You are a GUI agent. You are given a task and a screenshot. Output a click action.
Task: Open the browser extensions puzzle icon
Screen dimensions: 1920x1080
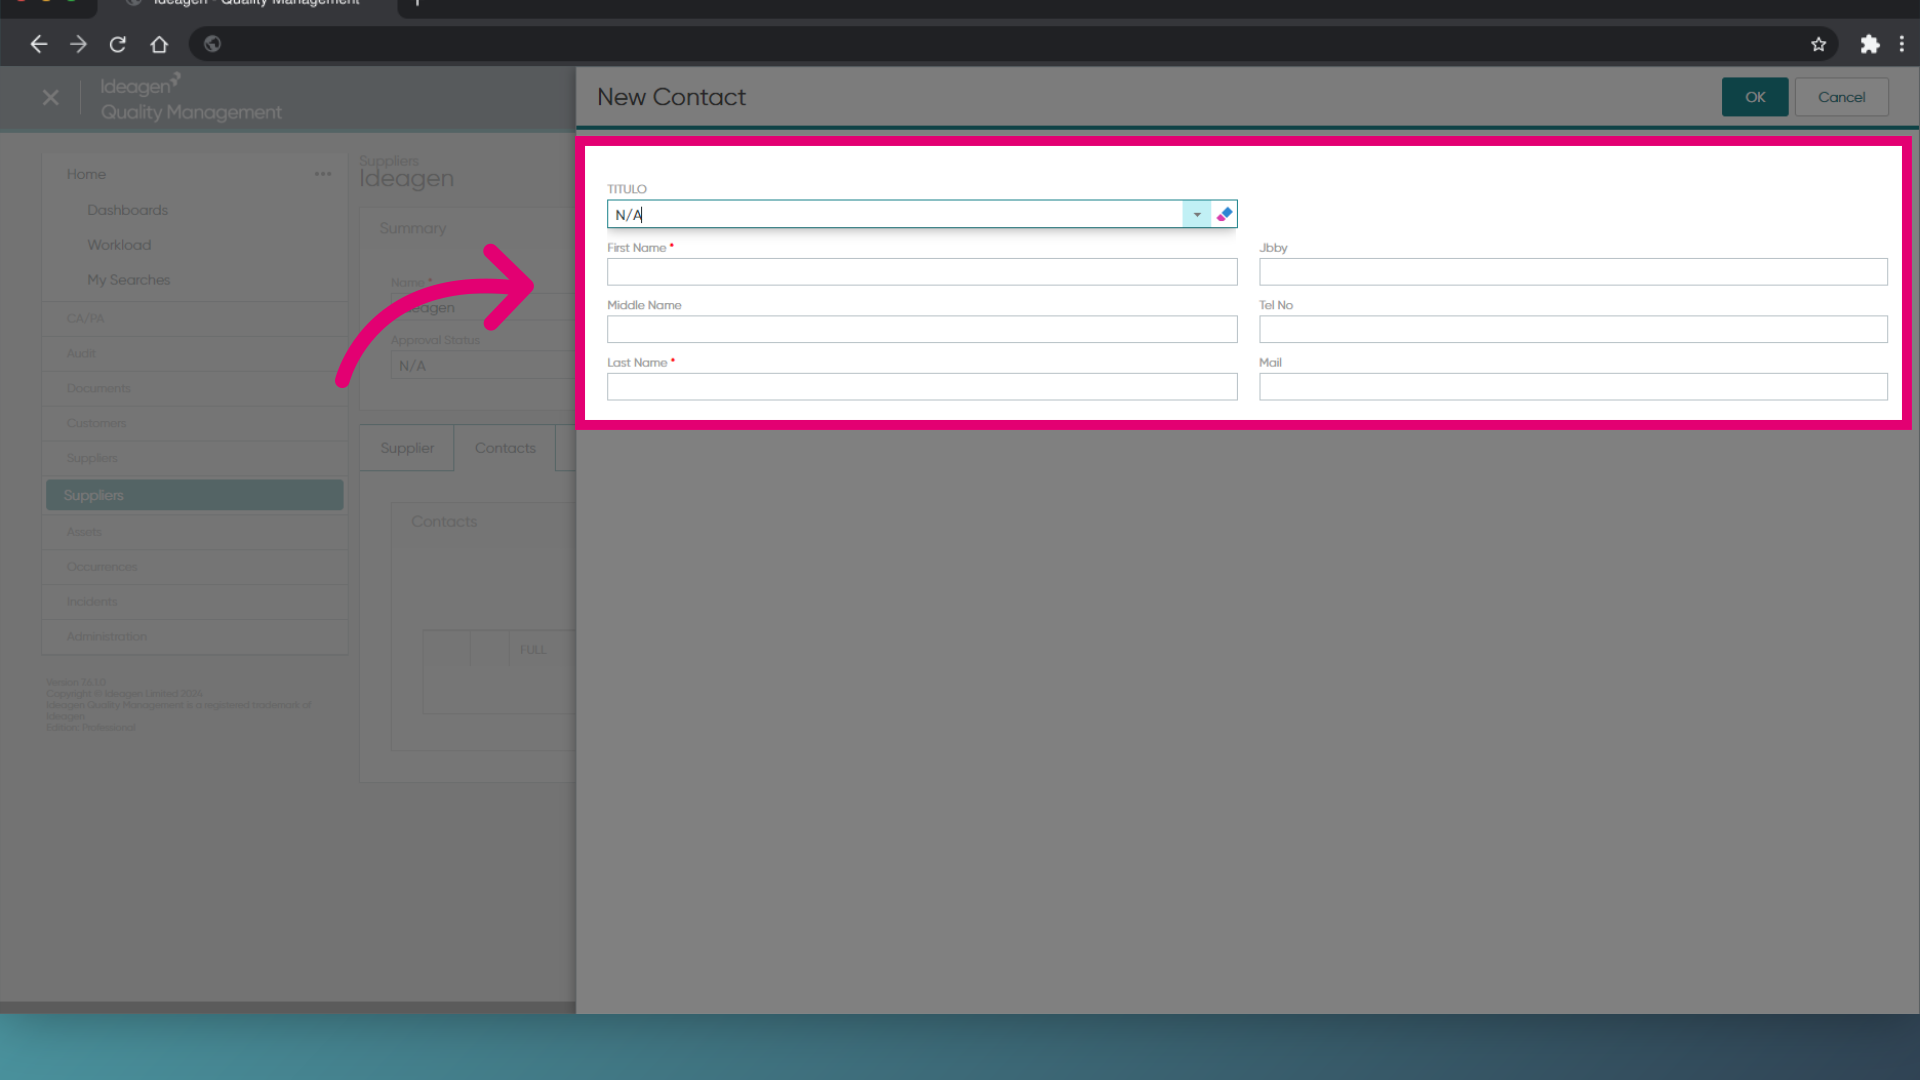[x=1869, y=44]
